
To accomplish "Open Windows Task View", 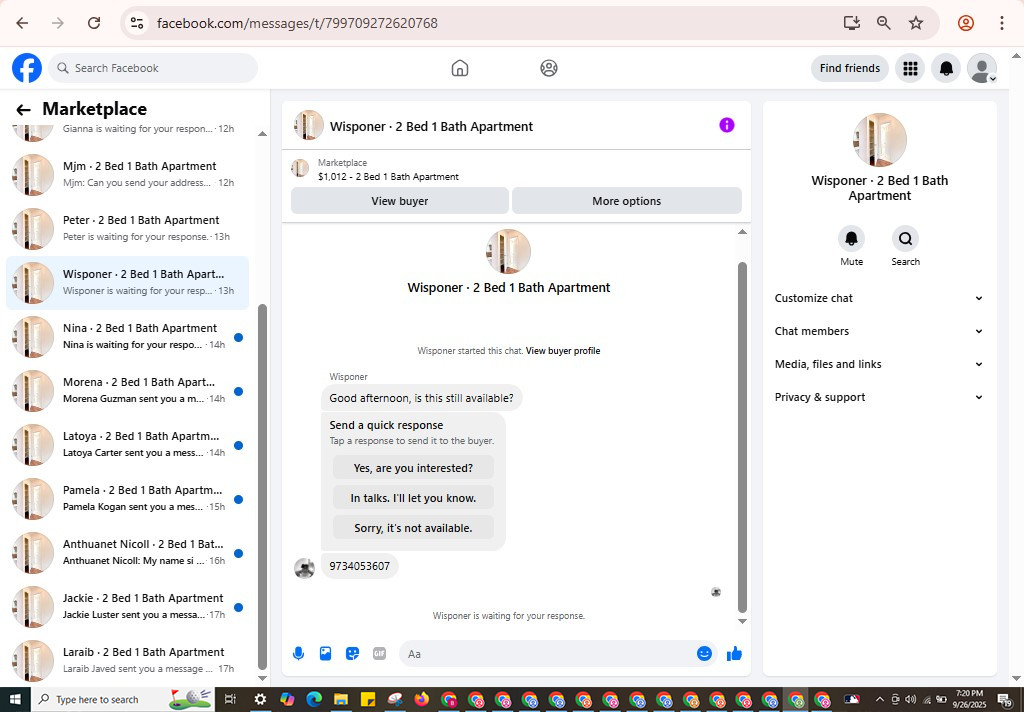I will (x=230, y=700).
